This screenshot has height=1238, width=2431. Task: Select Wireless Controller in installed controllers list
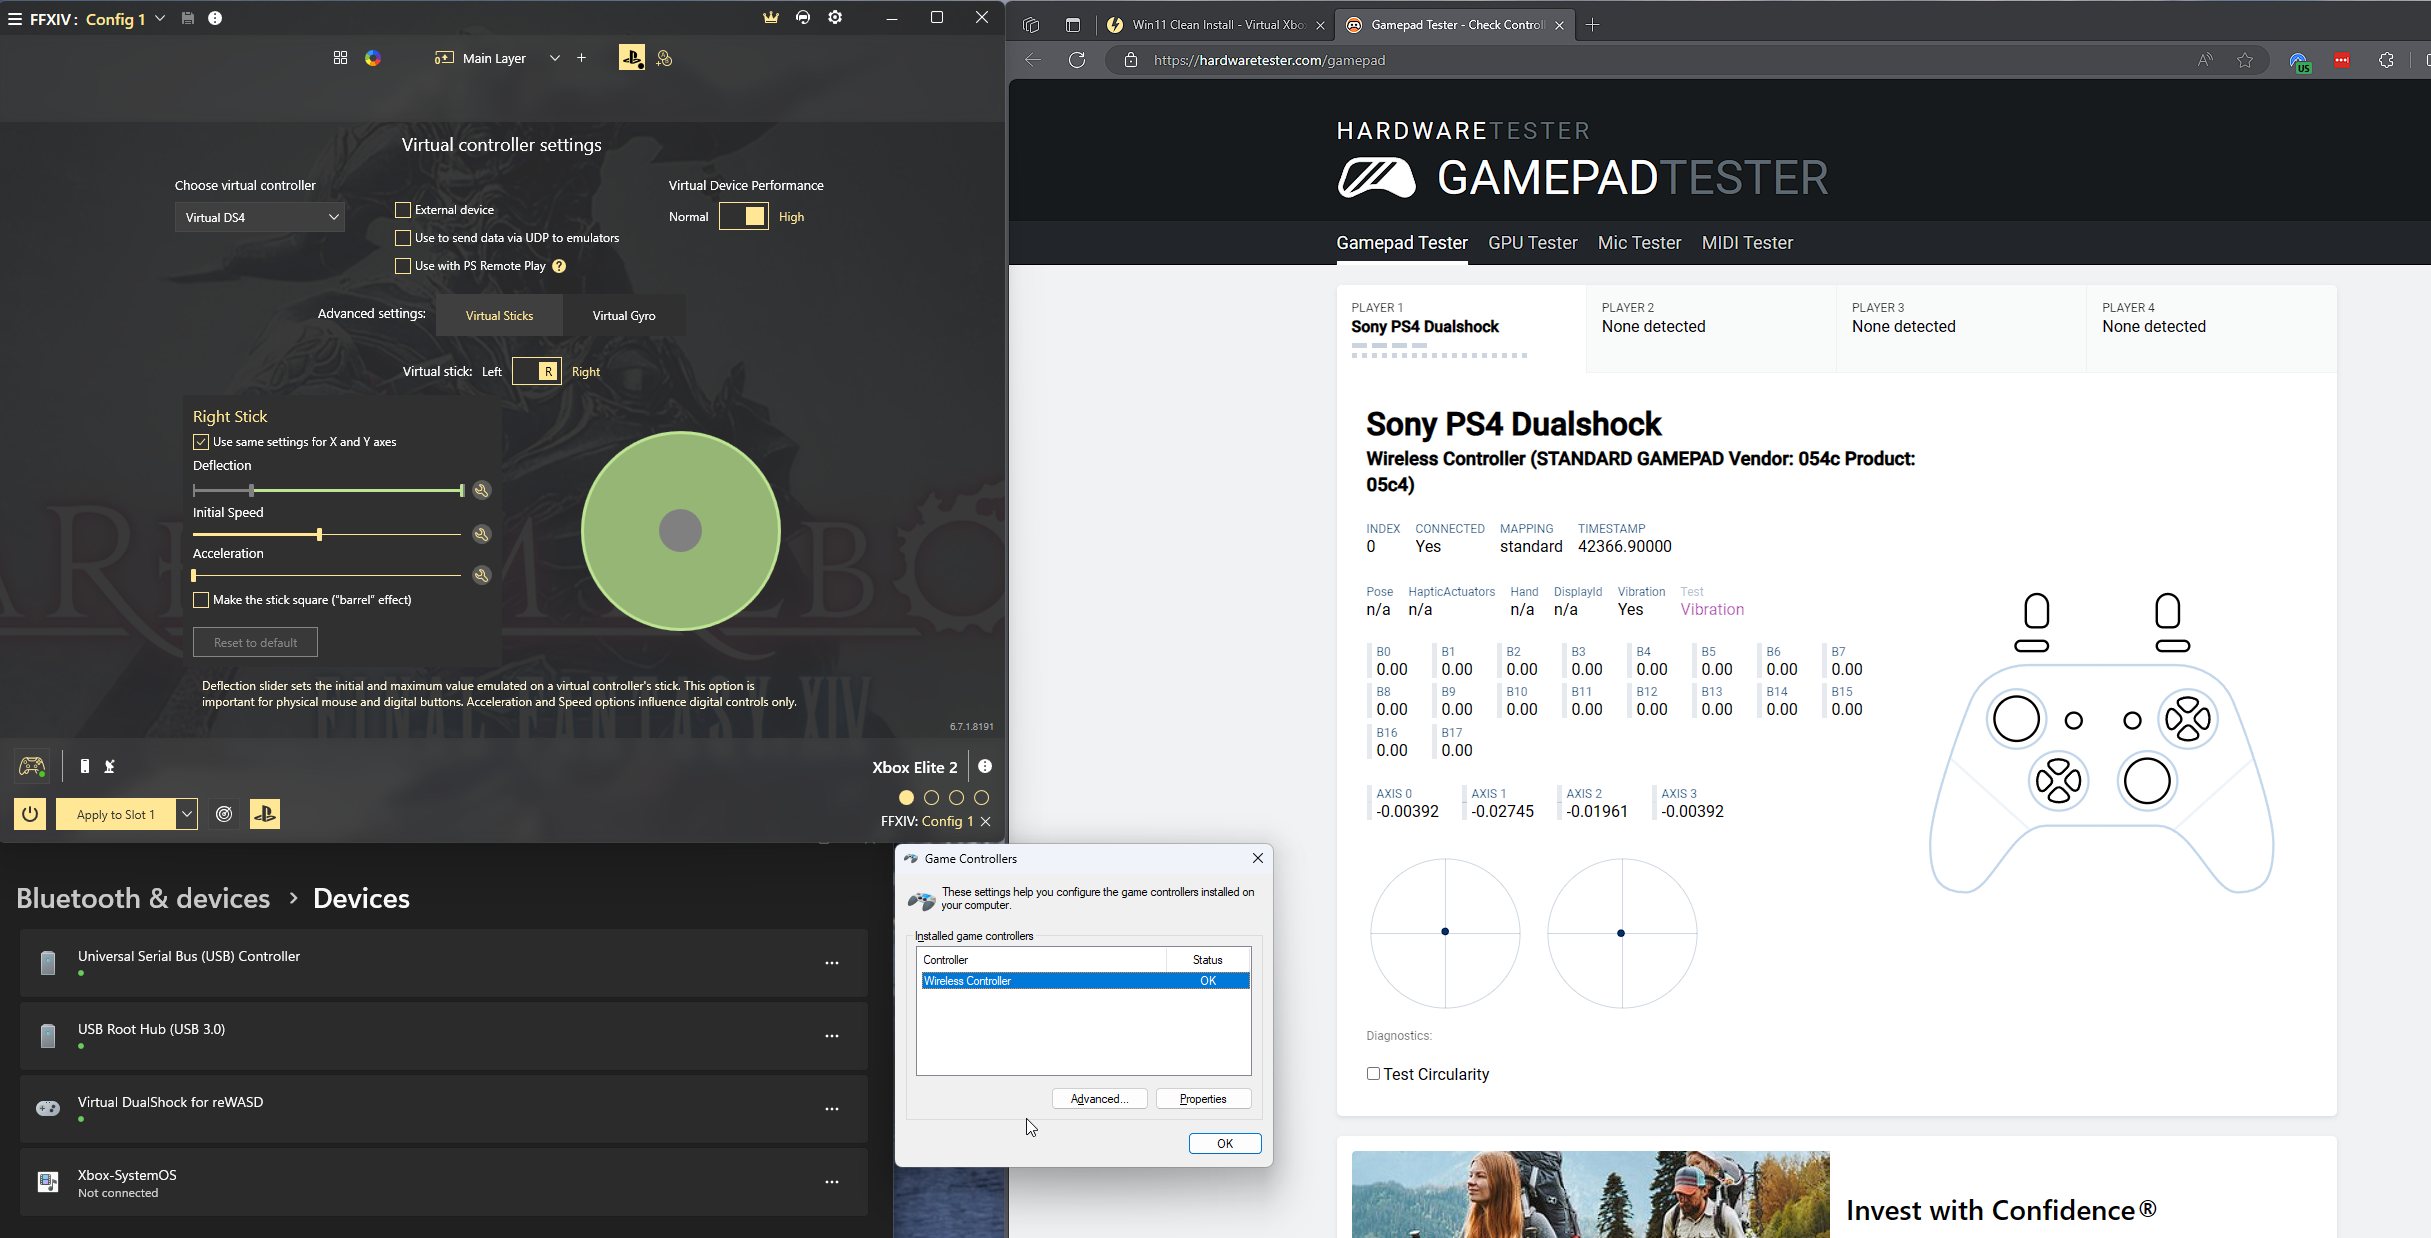1084,981
